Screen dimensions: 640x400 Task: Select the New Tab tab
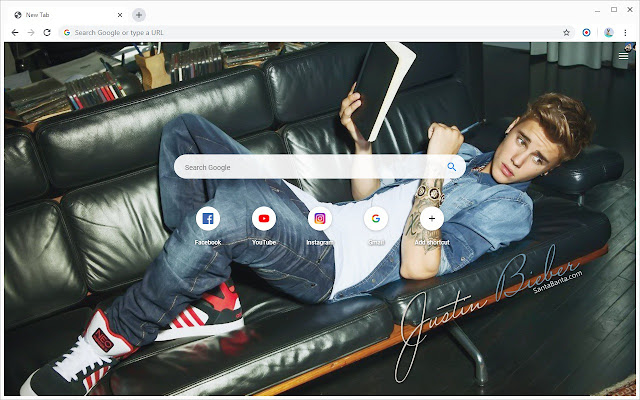click(67, 15)
